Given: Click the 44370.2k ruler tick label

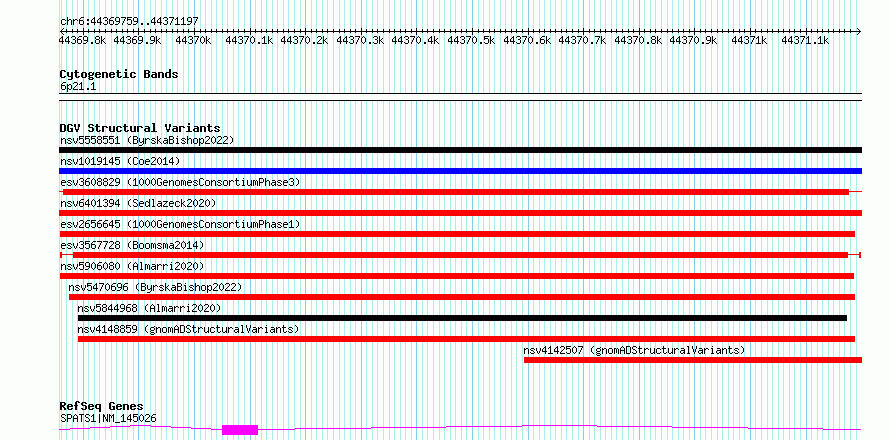Looking at the screenshot, I should coord(304,41).
